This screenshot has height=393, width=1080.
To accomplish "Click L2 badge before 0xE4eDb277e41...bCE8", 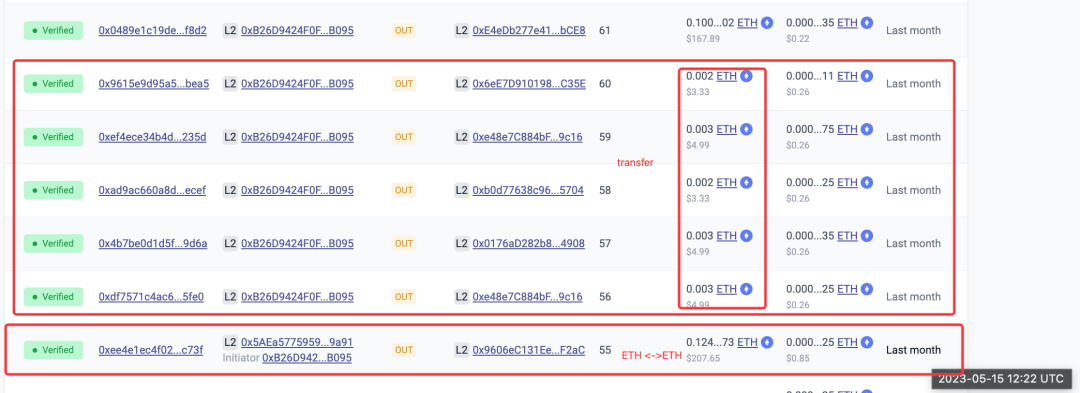I will [x=462, y=30].
